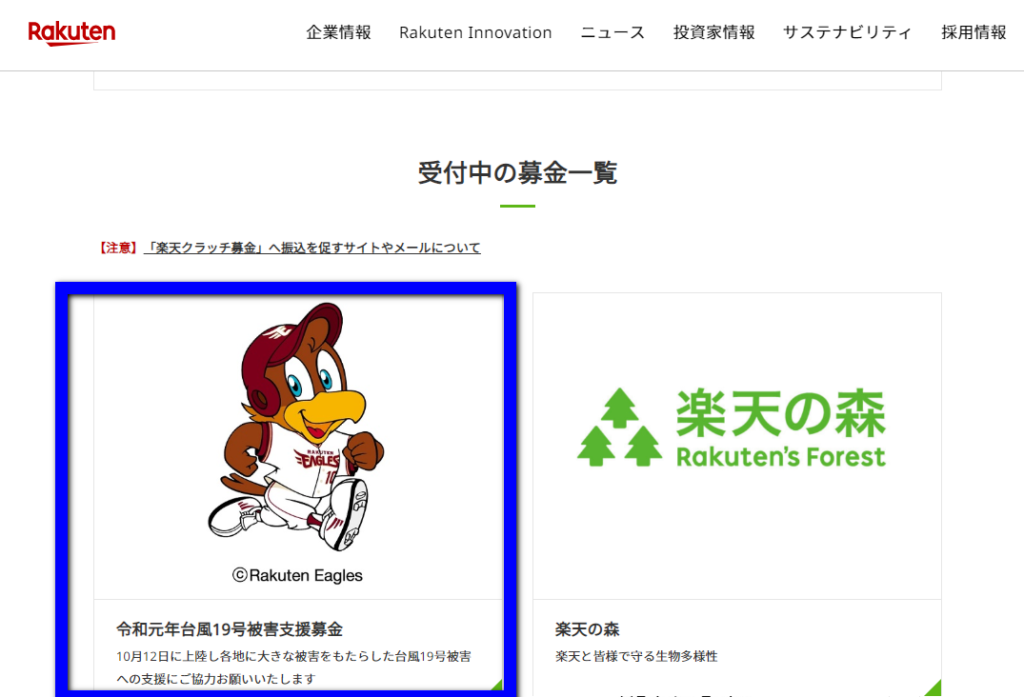
Task: Click the 受付中の募金一覧 heading
Action: click(517, 173)
